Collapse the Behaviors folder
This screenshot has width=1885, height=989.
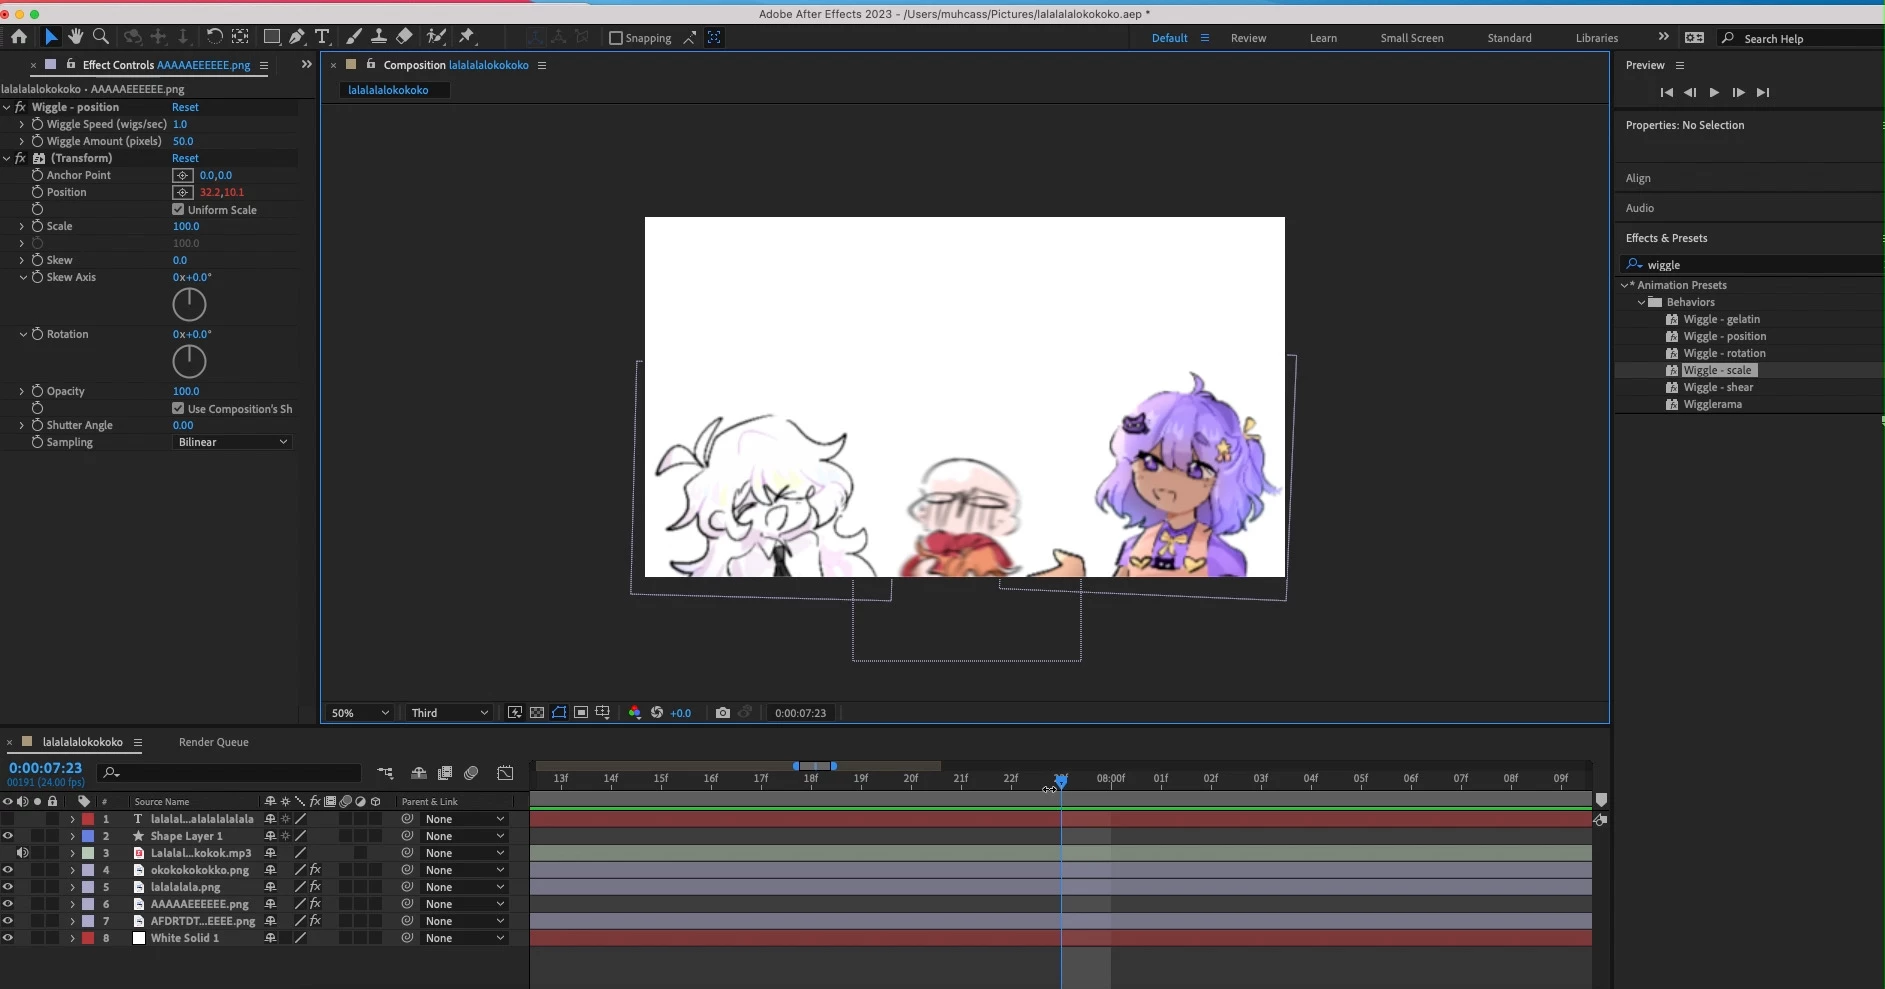coord(1641,302)
